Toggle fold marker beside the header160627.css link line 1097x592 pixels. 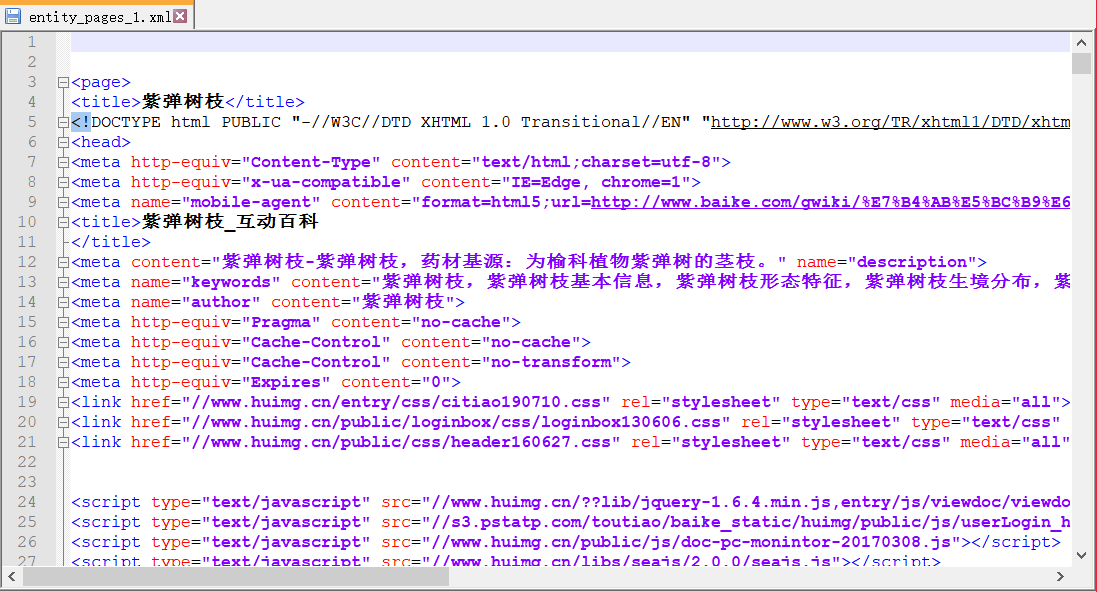pos(63,443)
